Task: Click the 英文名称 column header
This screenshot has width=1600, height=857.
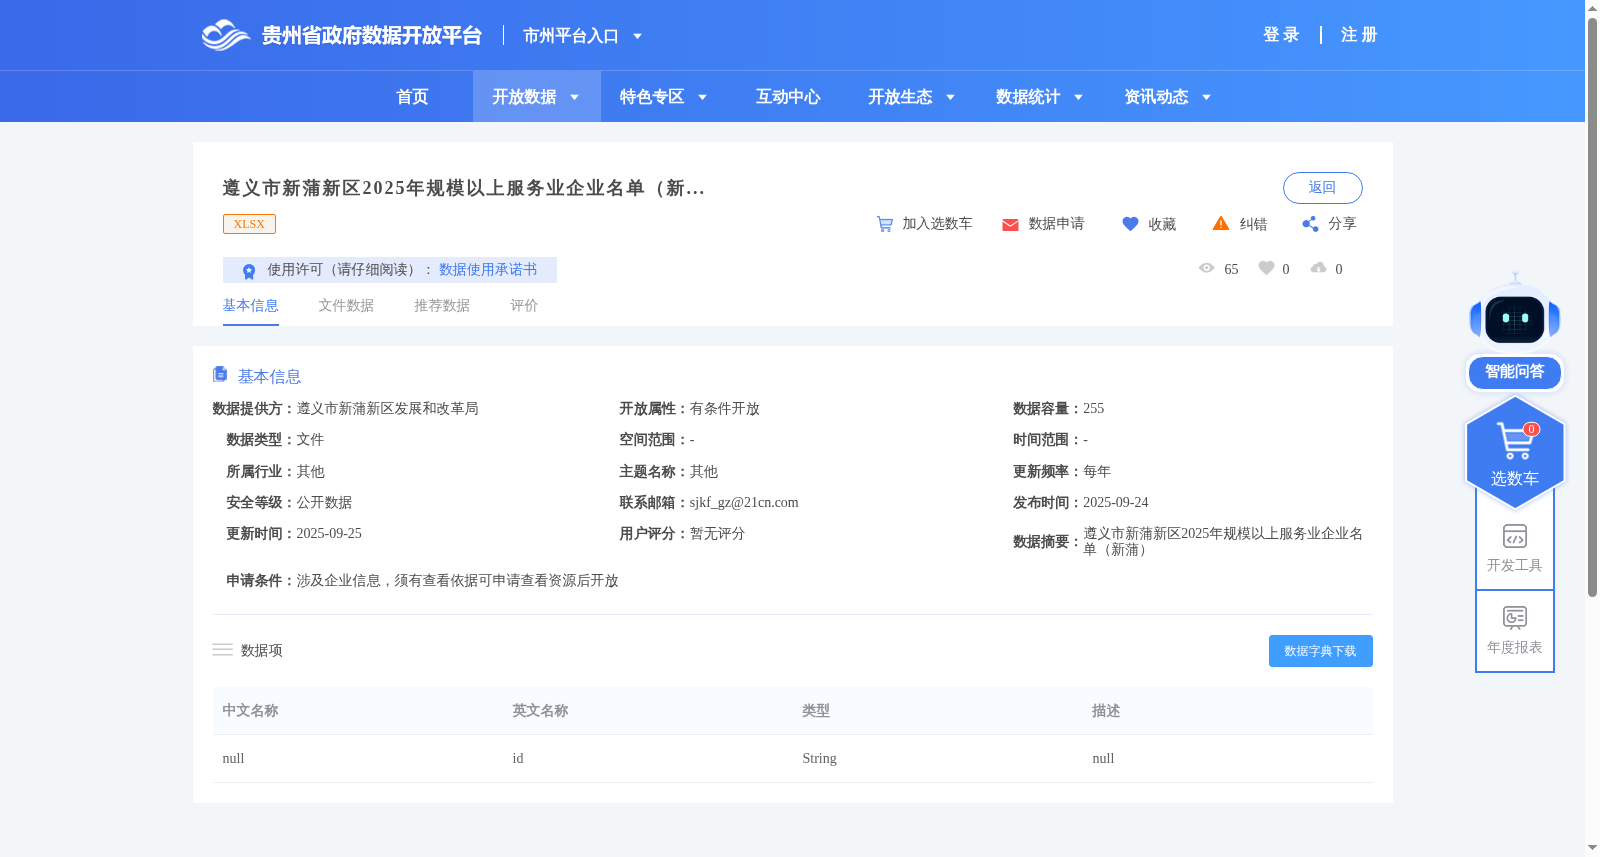Action: [x=540, y=711]
